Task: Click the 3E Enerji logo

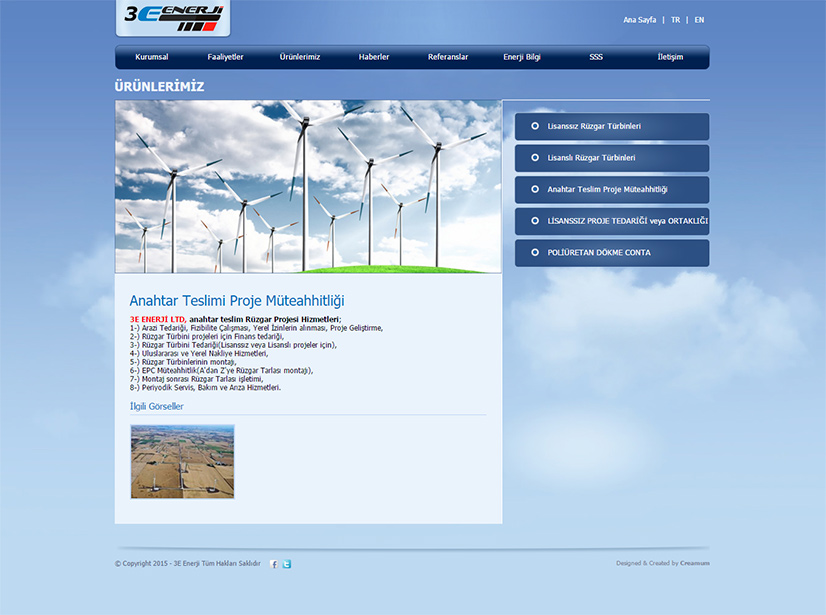Action: point(173,17)
